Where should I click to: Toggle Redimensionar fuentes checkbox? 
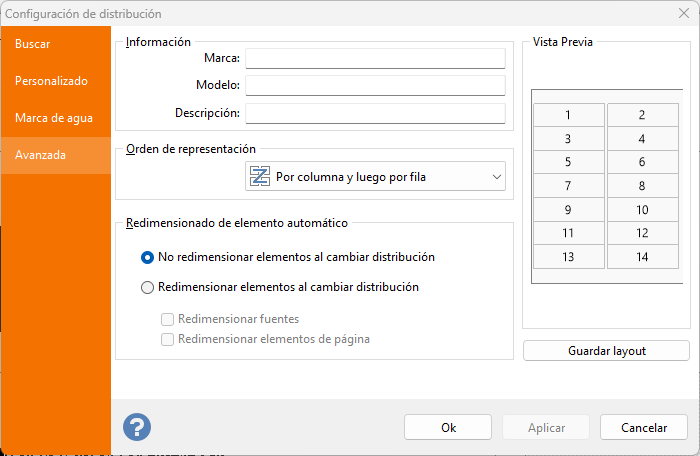(168, 319)
